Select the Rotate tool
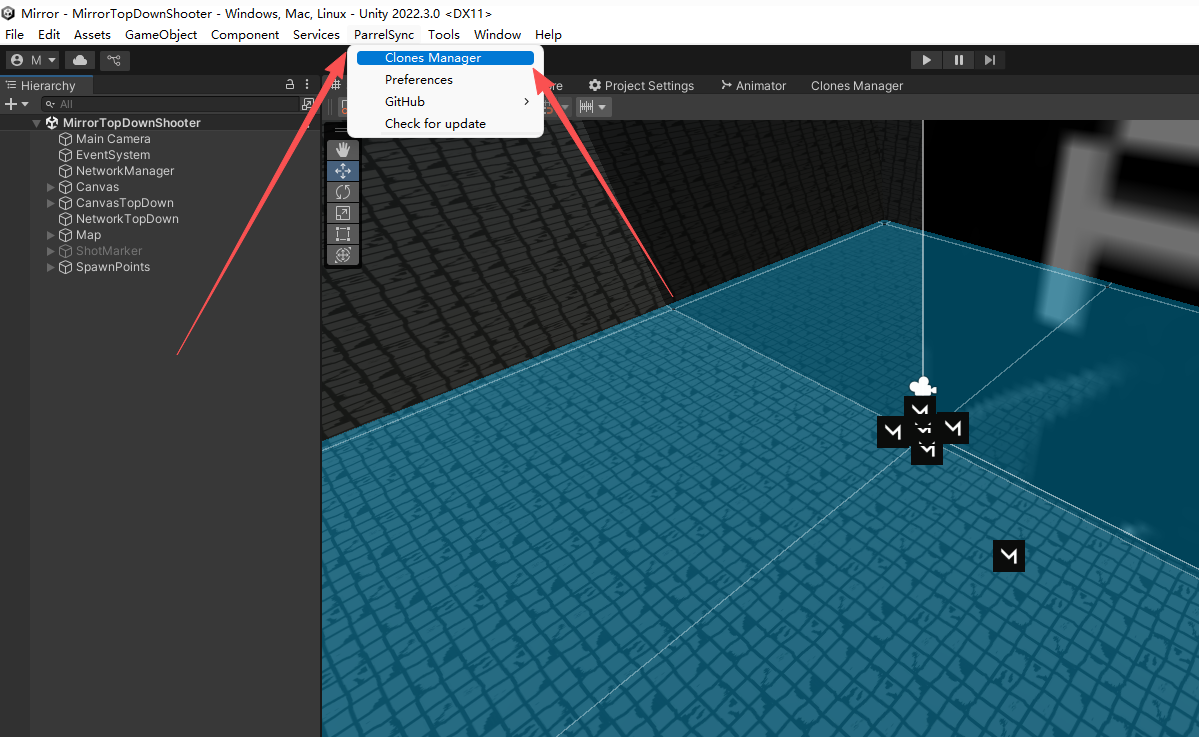The image size is (1199, 737). click(x=343, y=192)
